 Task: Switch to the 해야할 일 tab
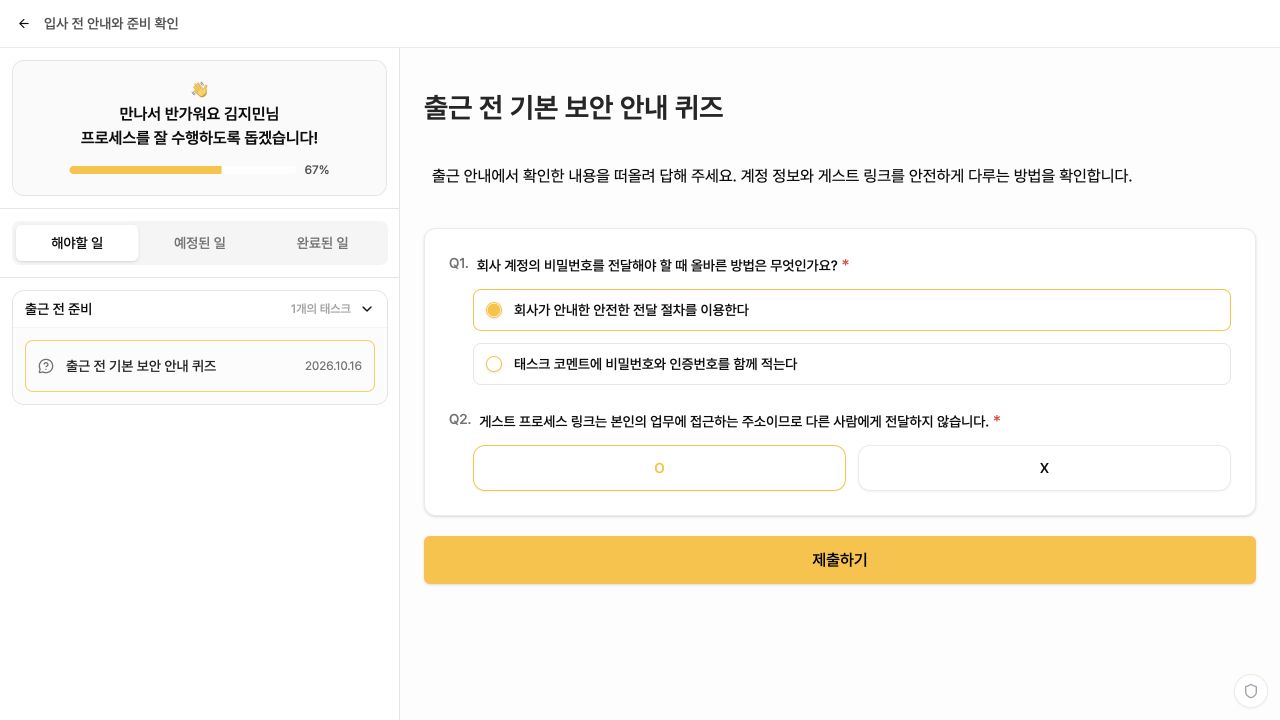(x=77, y=243)
